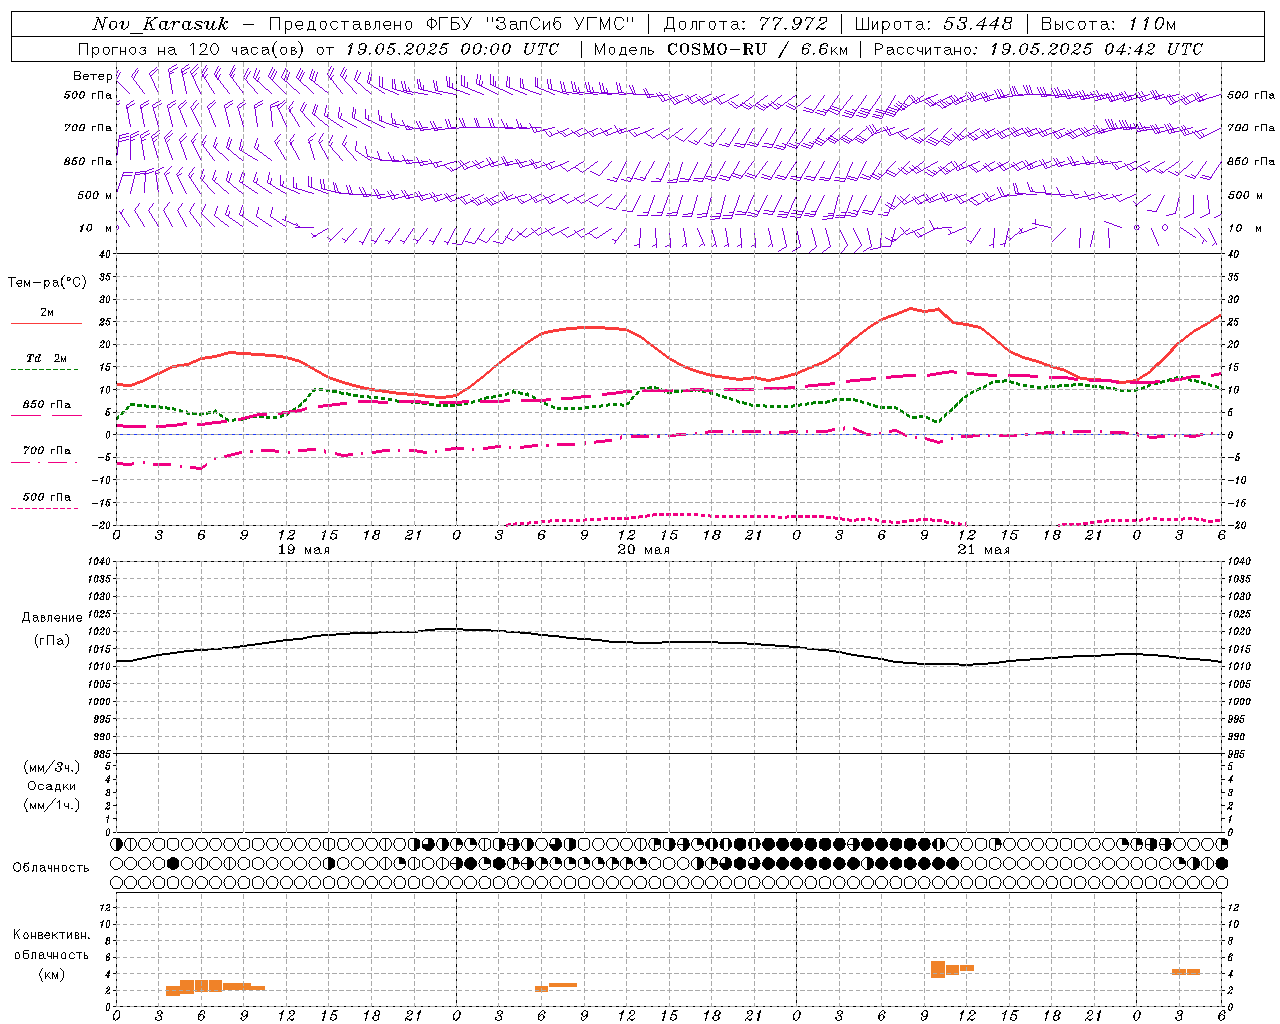Click the 'Широта: 53.448' latitude value

tap(933, 24)
